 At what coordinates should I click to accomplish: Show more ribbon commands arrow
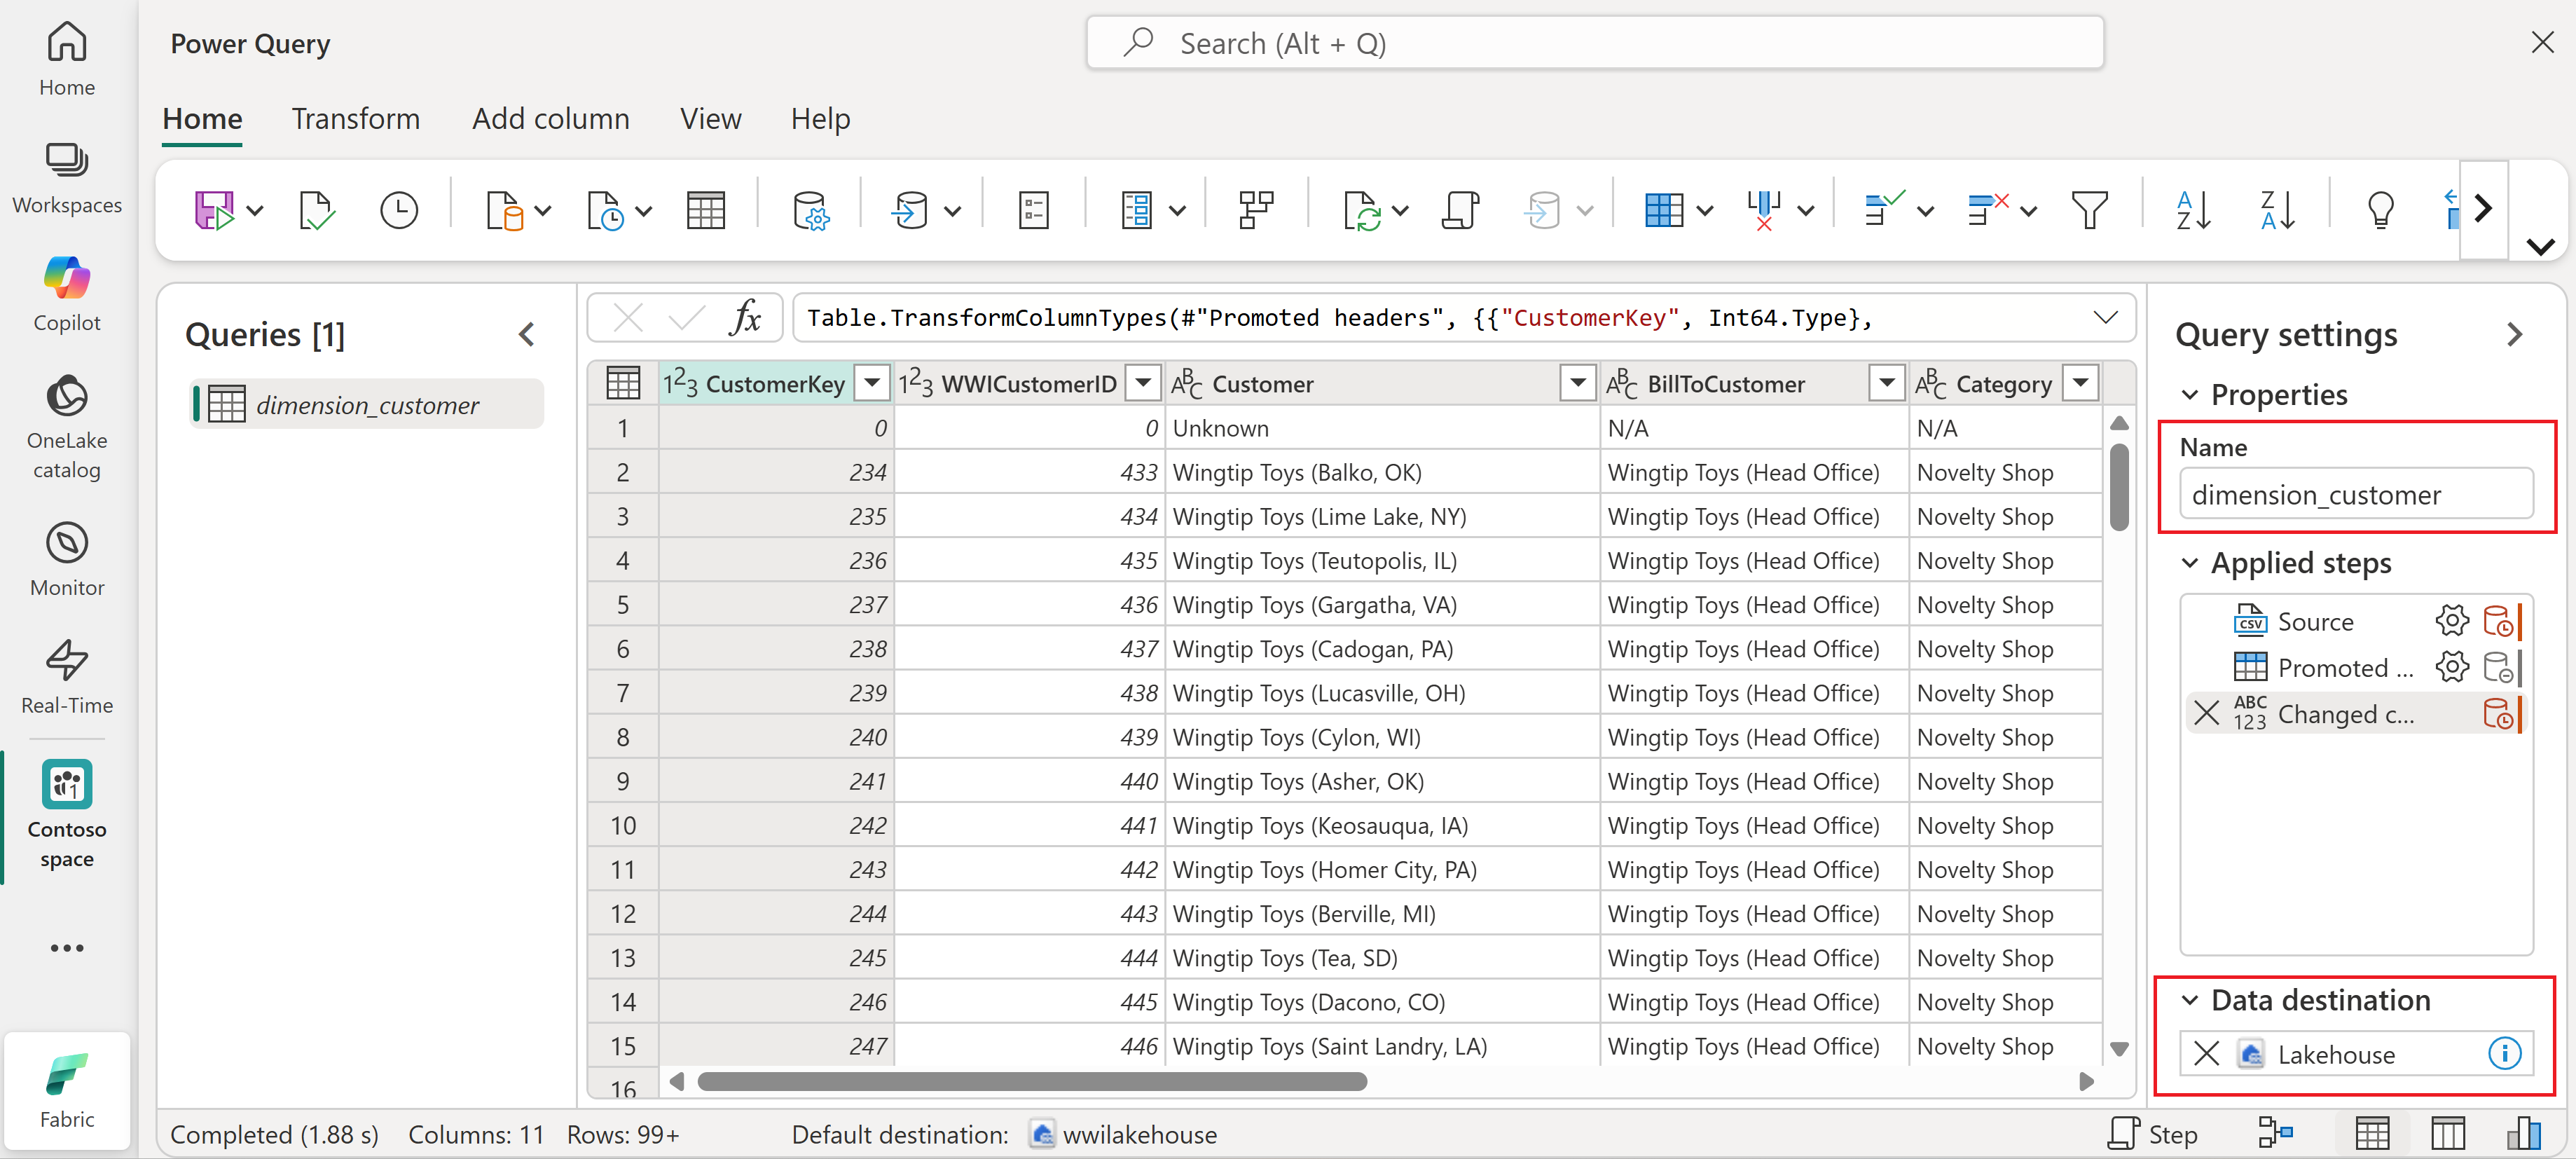coord(2483,209)
